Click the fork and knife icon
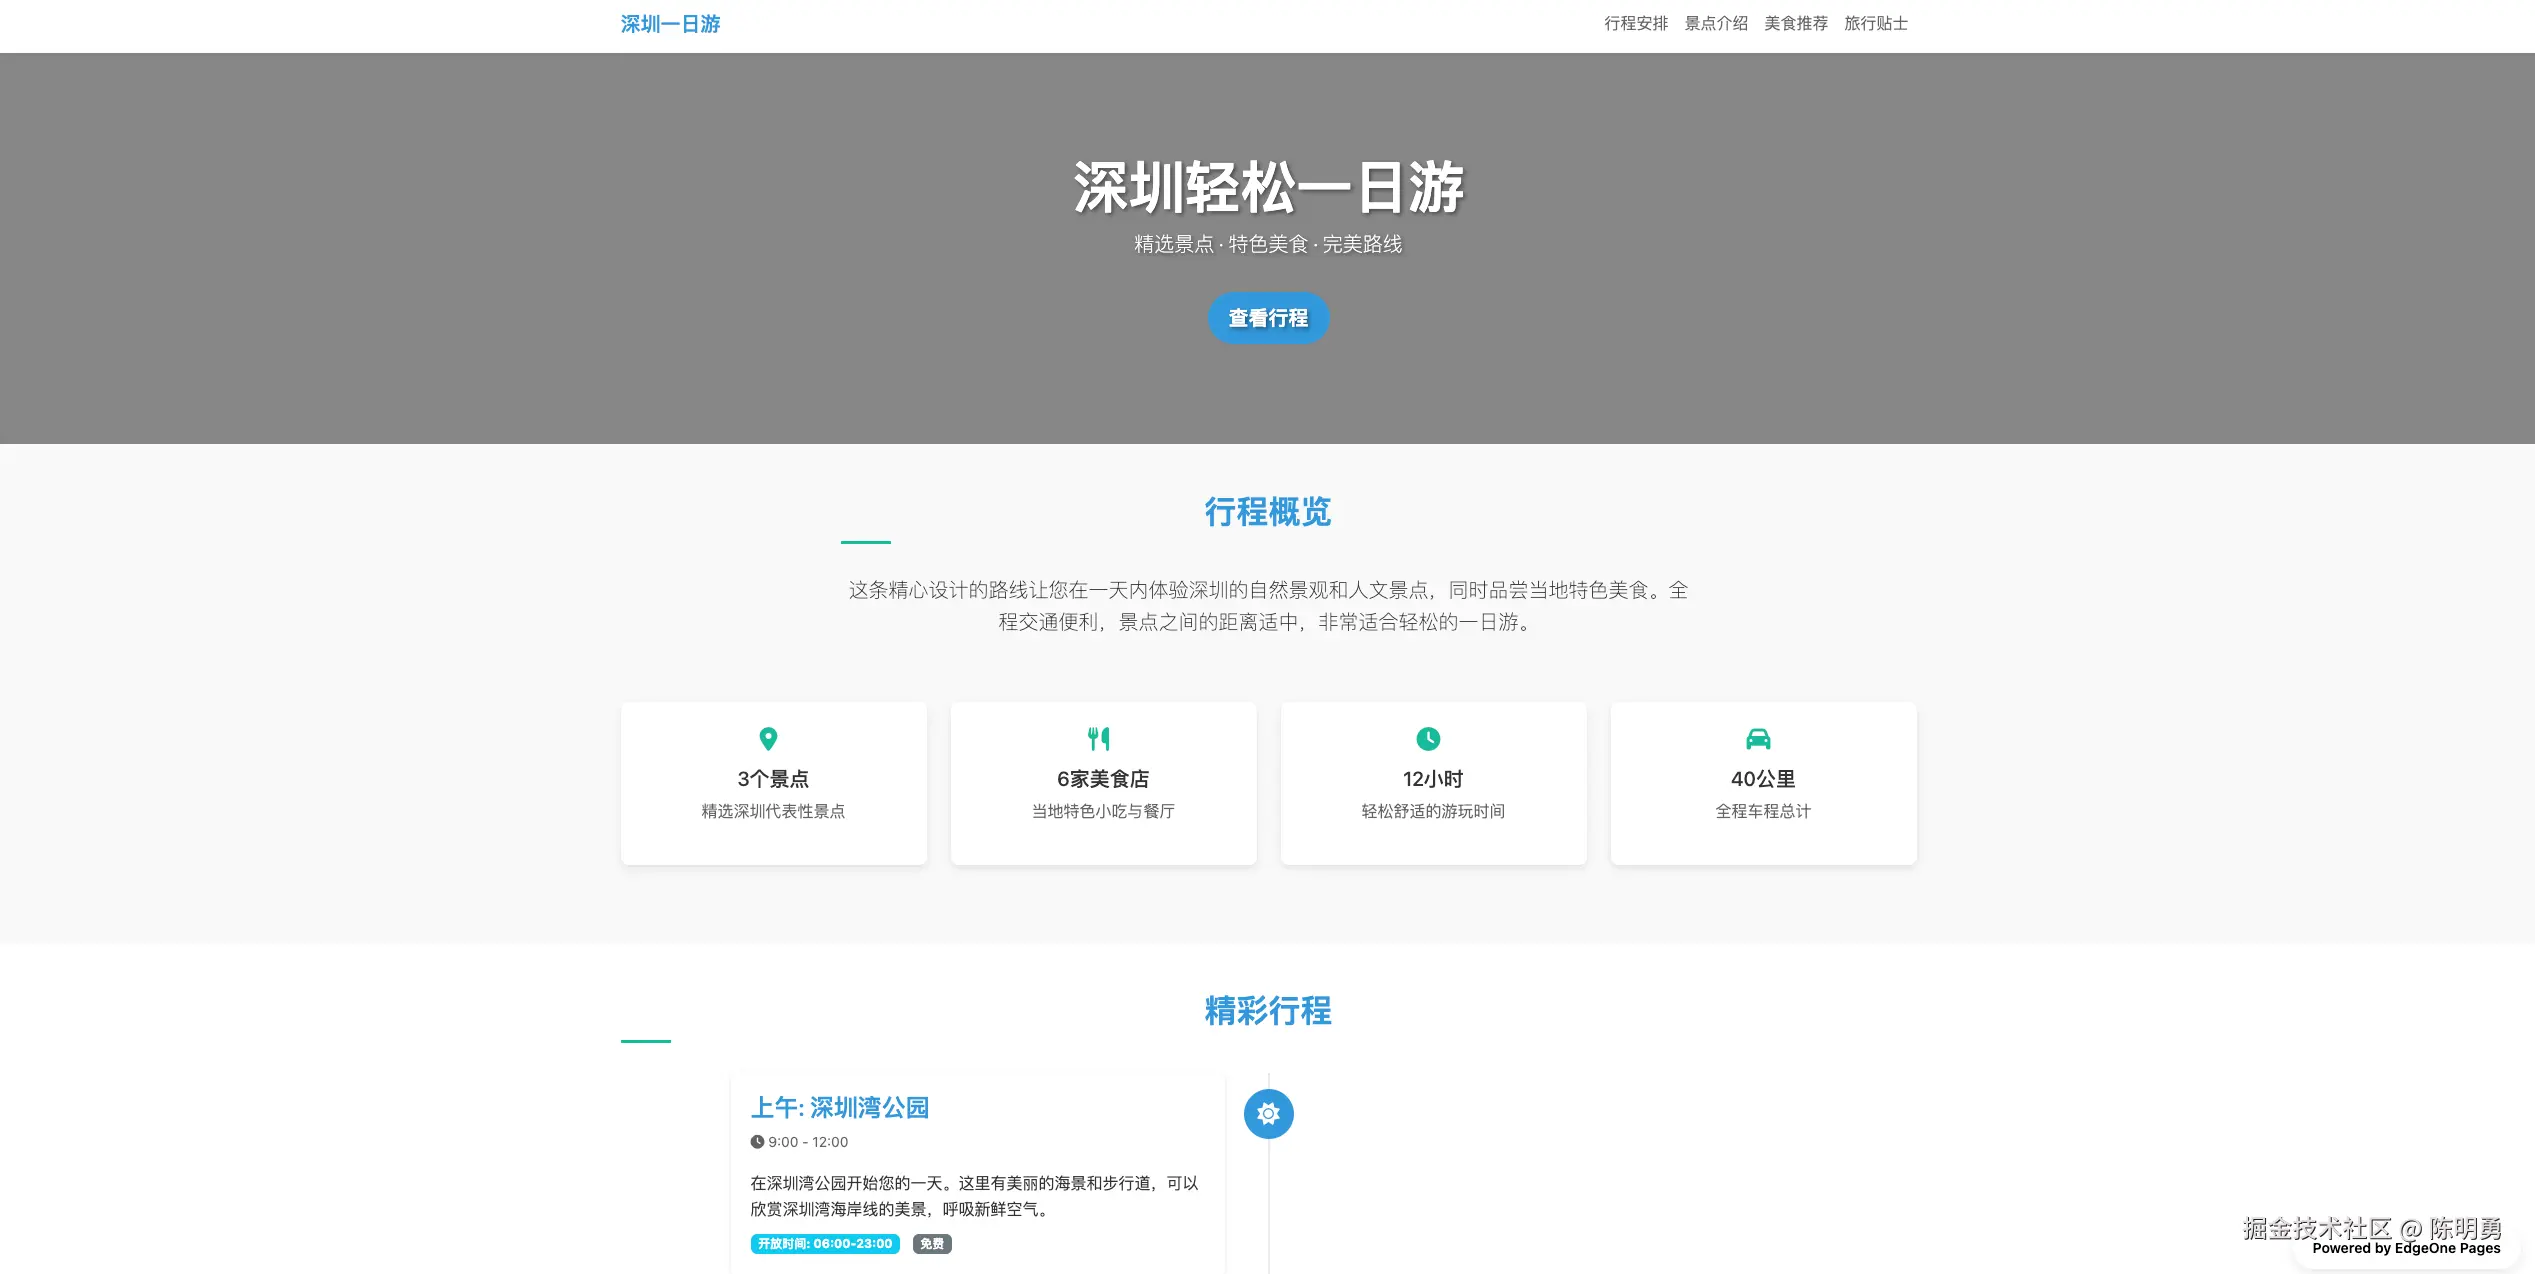This screenshot has height=1274, width=2535. 1098,739
